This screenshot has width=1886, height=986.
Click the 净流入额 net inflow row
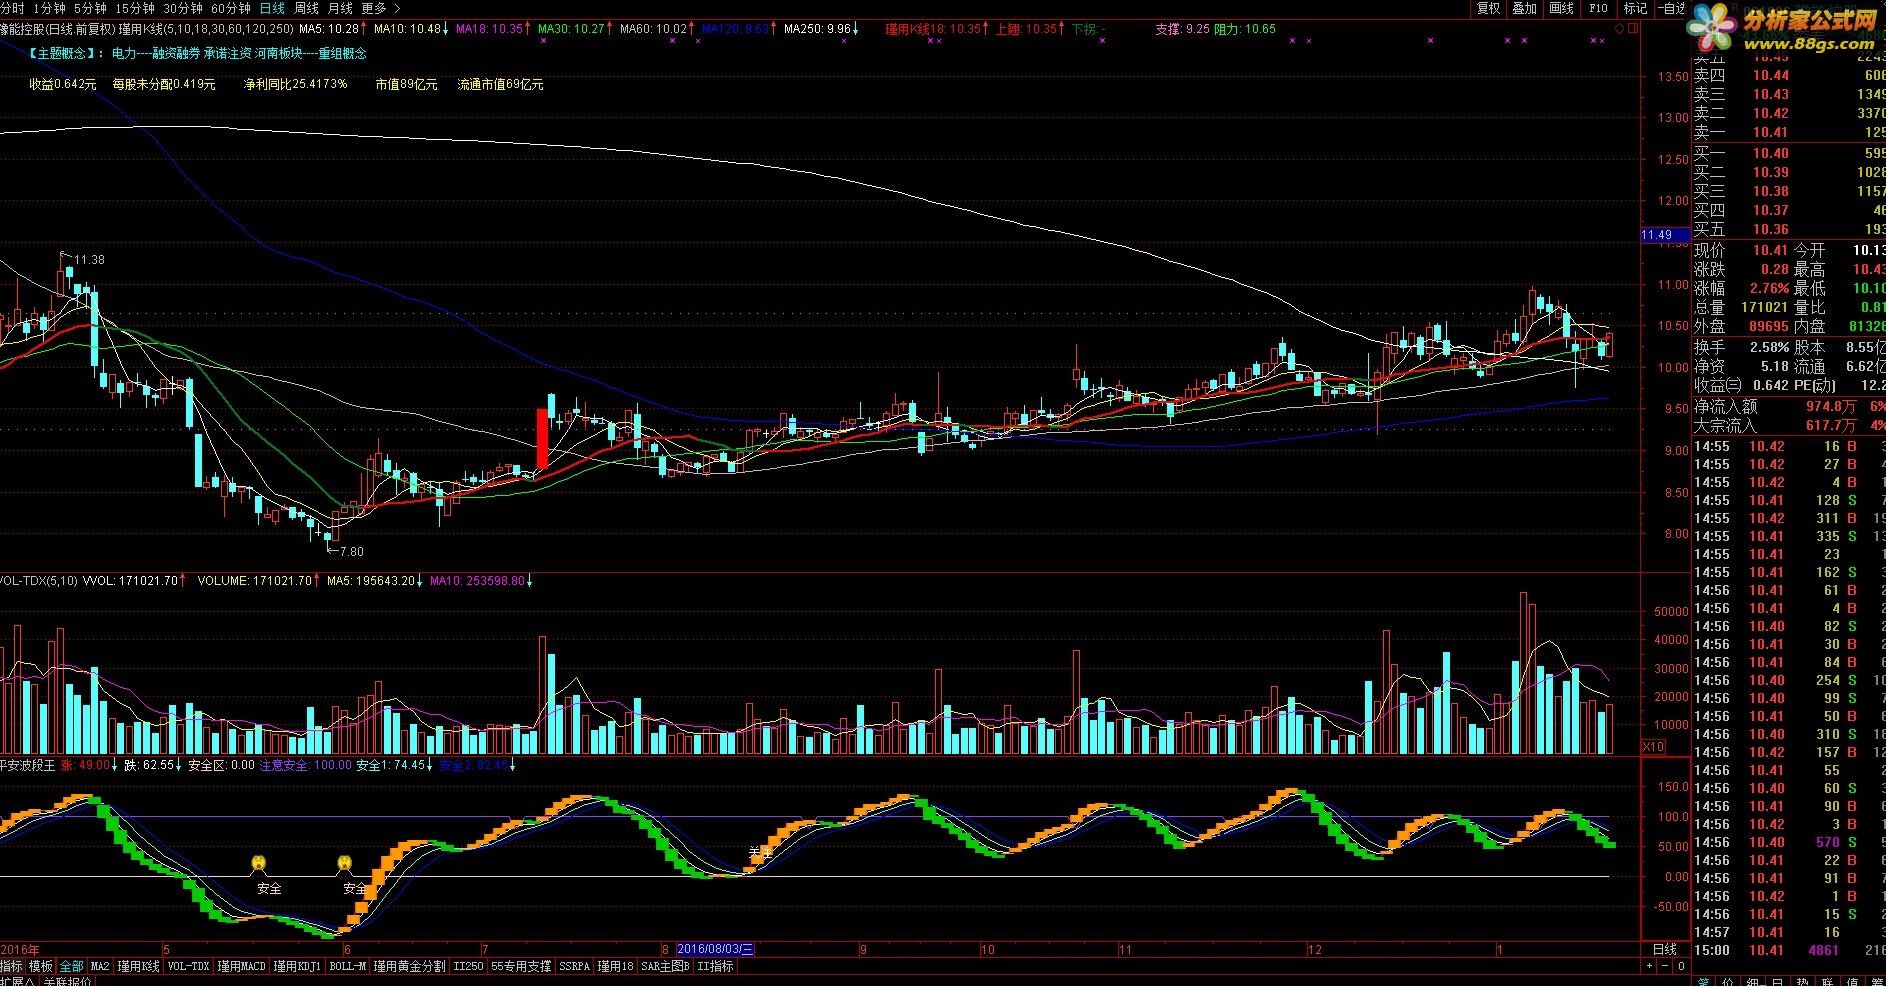point(1788,406)
